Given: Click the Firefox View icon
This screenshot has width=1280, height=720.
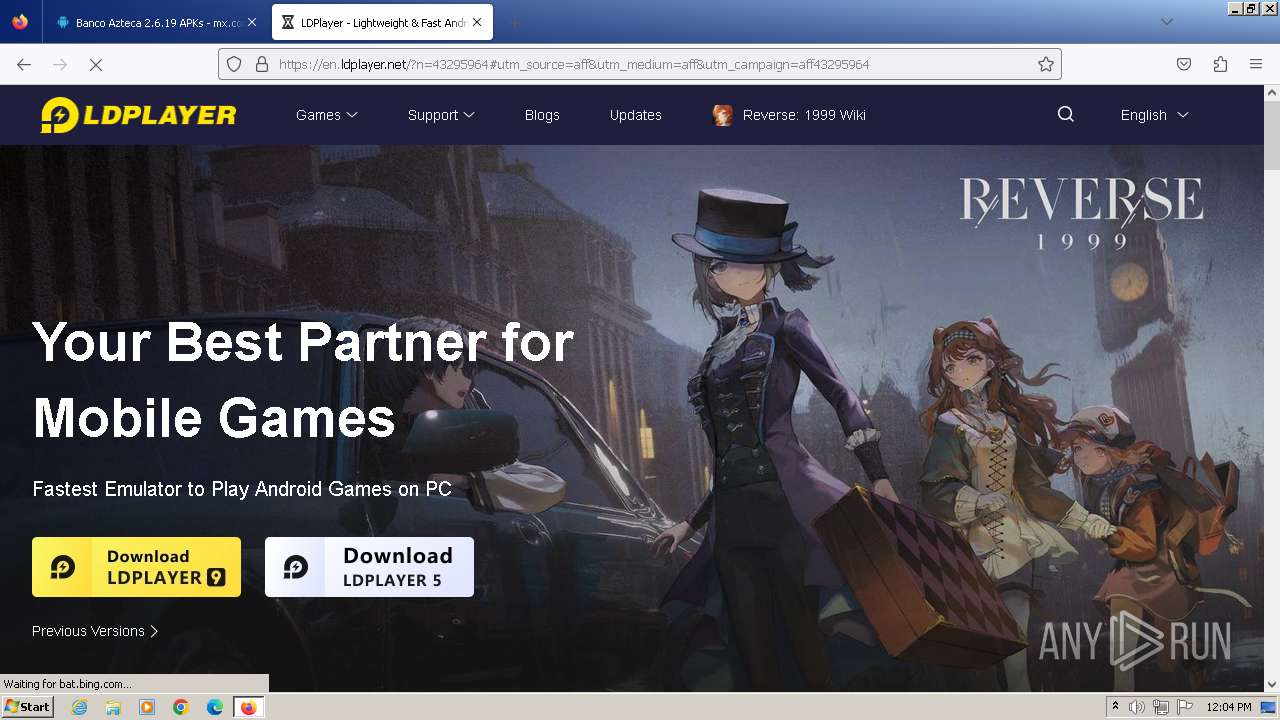Looking at the screenshot, I should 20,22.
